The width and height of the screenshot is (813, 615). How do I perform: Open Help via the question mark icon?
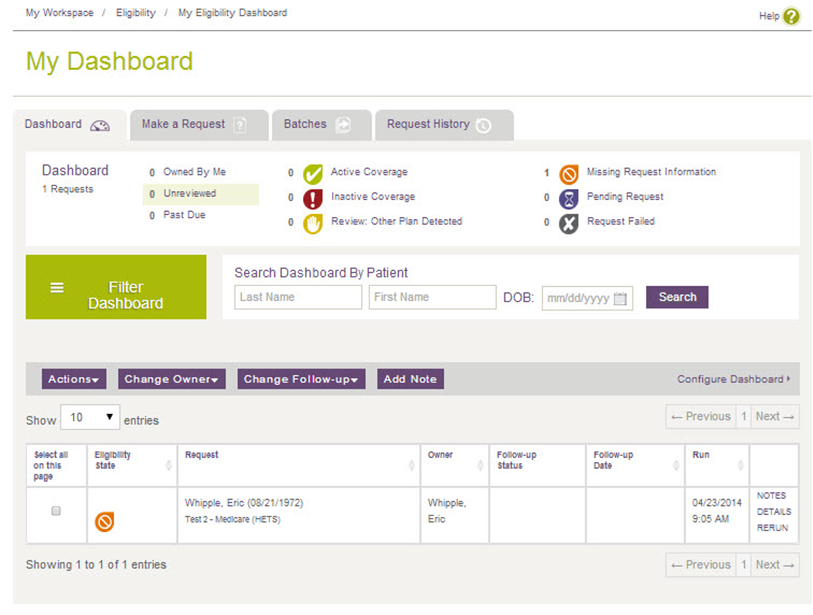[x=791, y=16]
